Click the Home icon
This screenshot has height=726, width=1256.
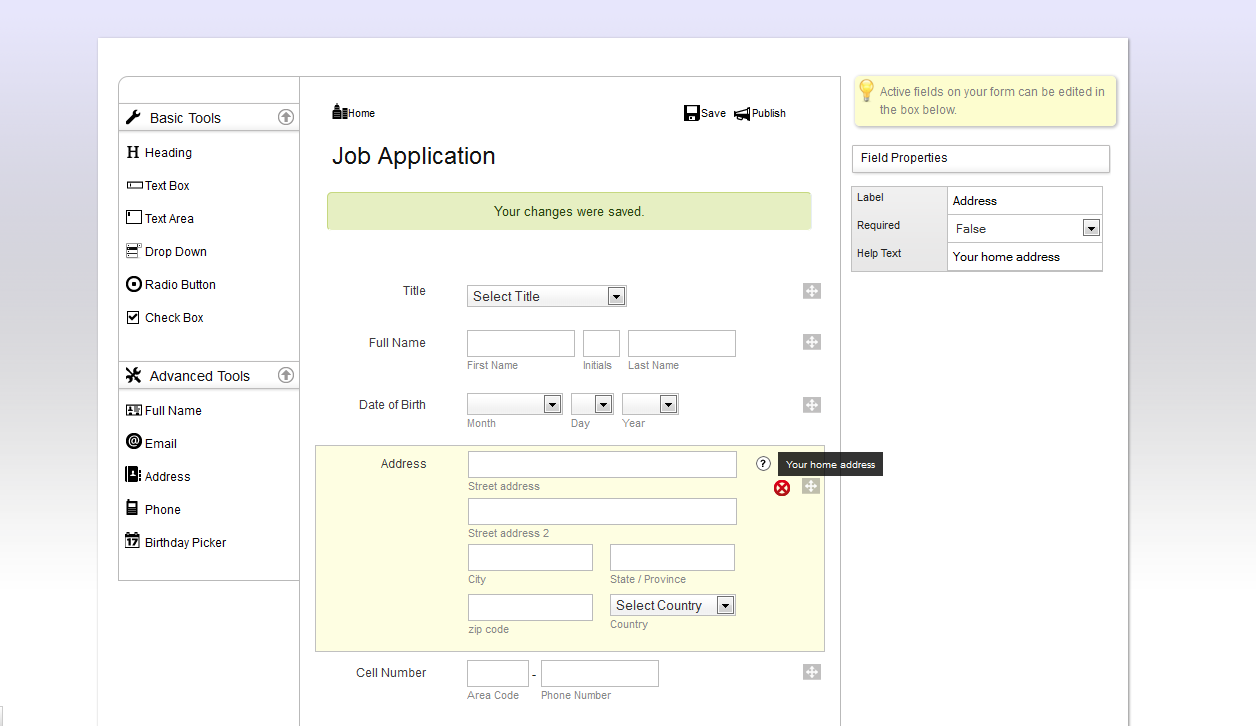[339, 112]
